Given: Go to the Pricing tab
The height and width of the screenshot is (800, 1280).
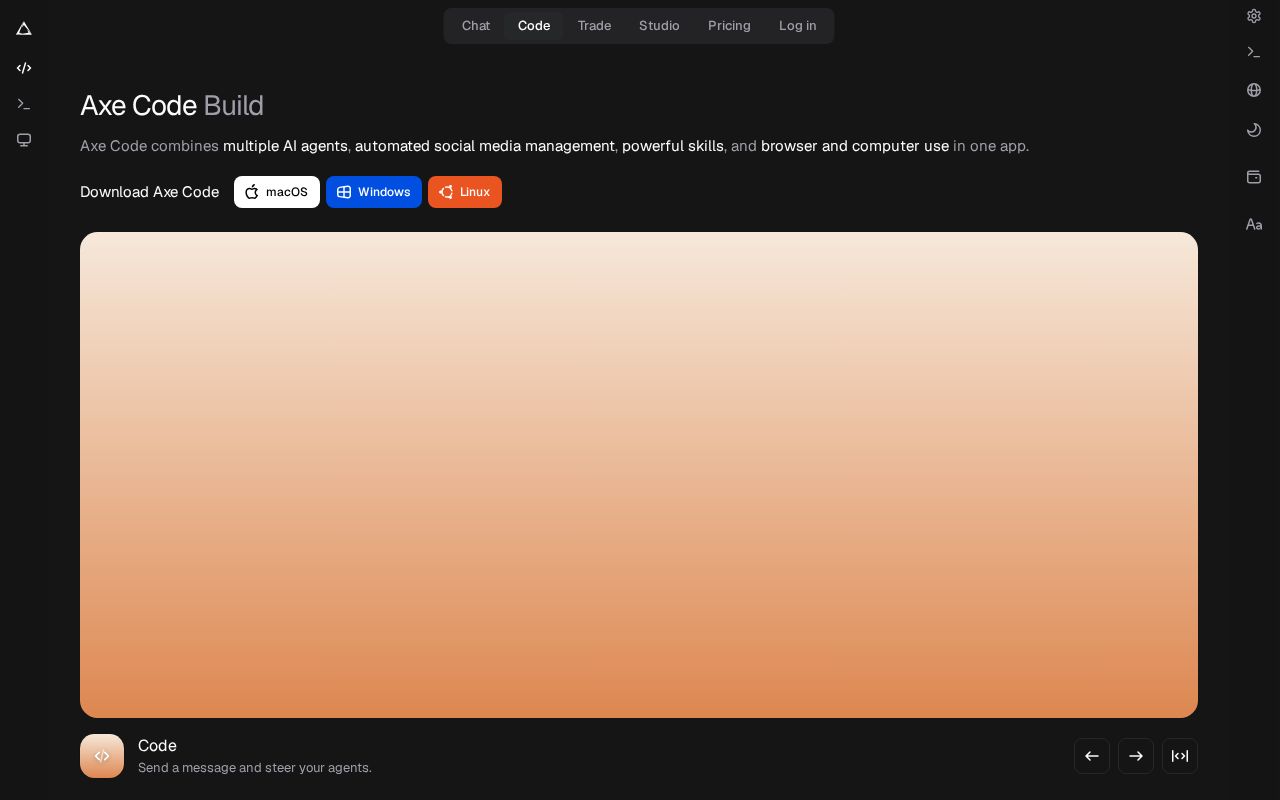Looking at the screenshot, I should [x=729, y=26].
